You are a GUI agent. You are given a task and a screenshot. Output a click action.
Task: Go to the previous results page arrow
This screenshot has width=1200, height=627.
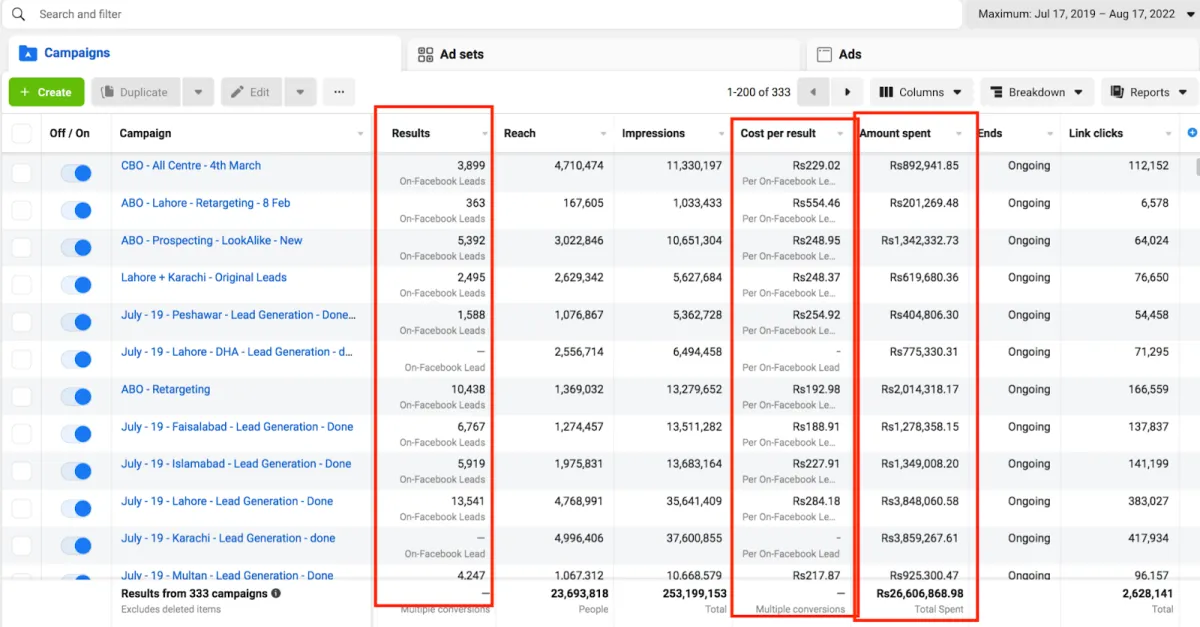tap(813, 92)
